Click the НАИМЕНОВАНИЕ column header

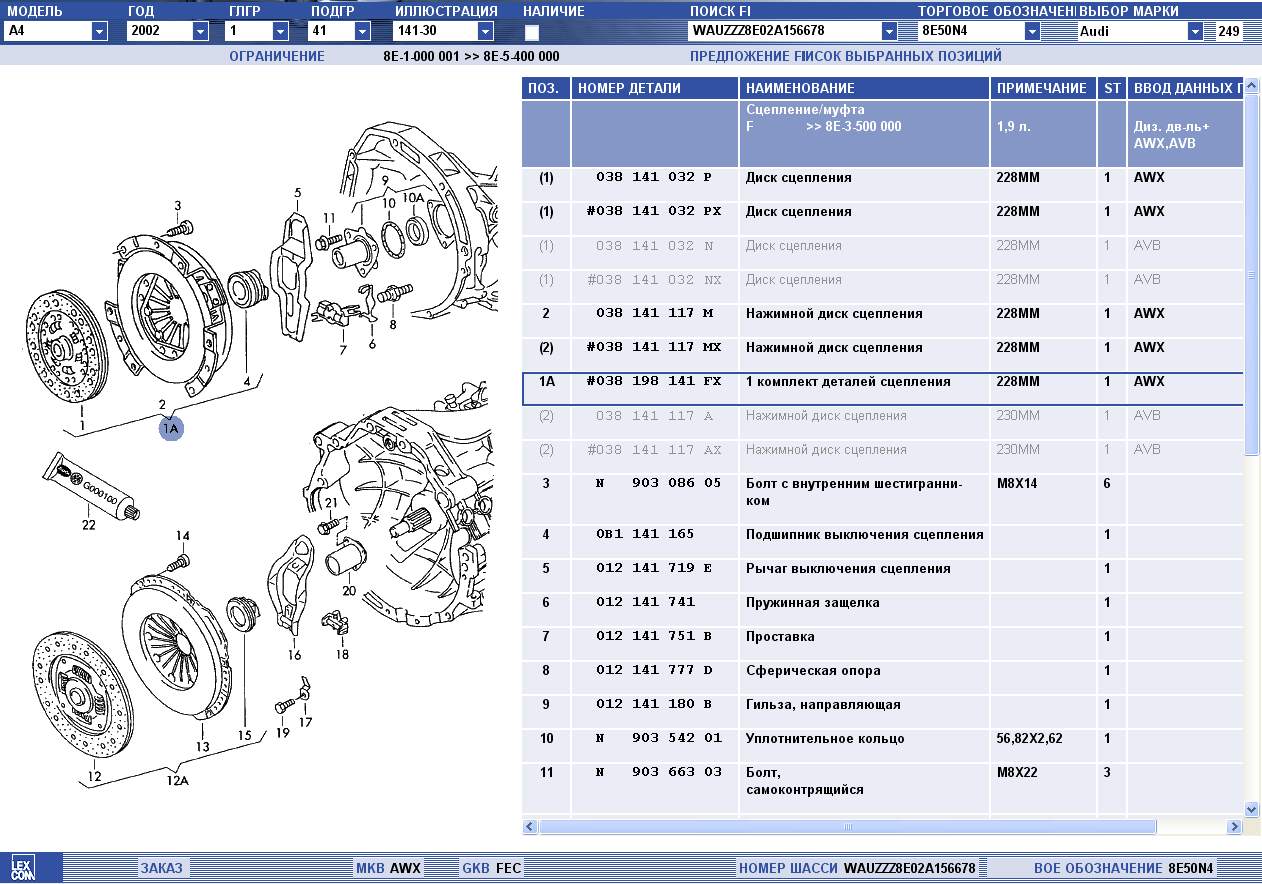pos(865,88)
